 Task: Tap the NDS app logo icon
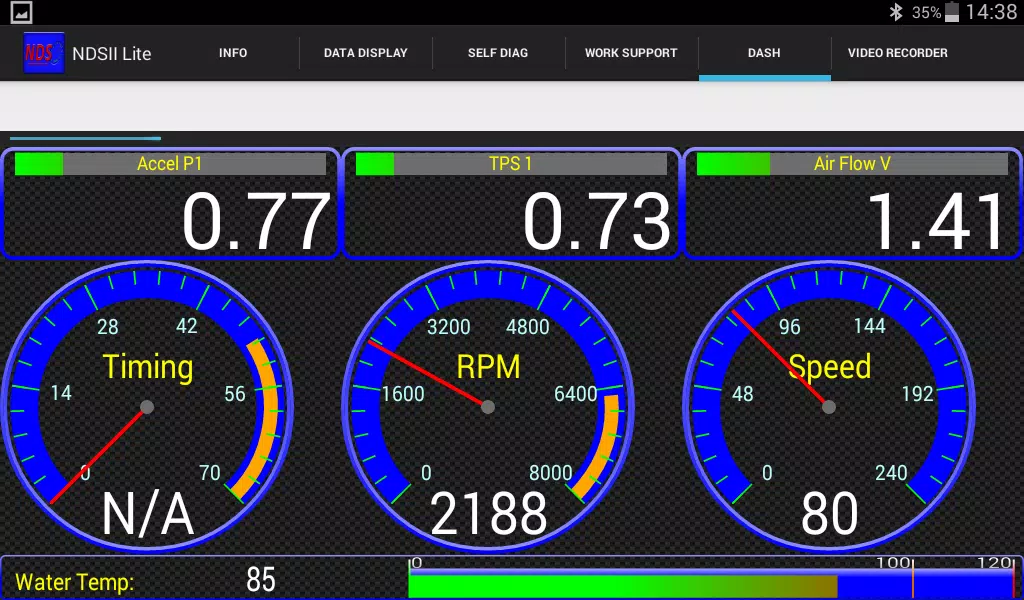pos(44,53)
